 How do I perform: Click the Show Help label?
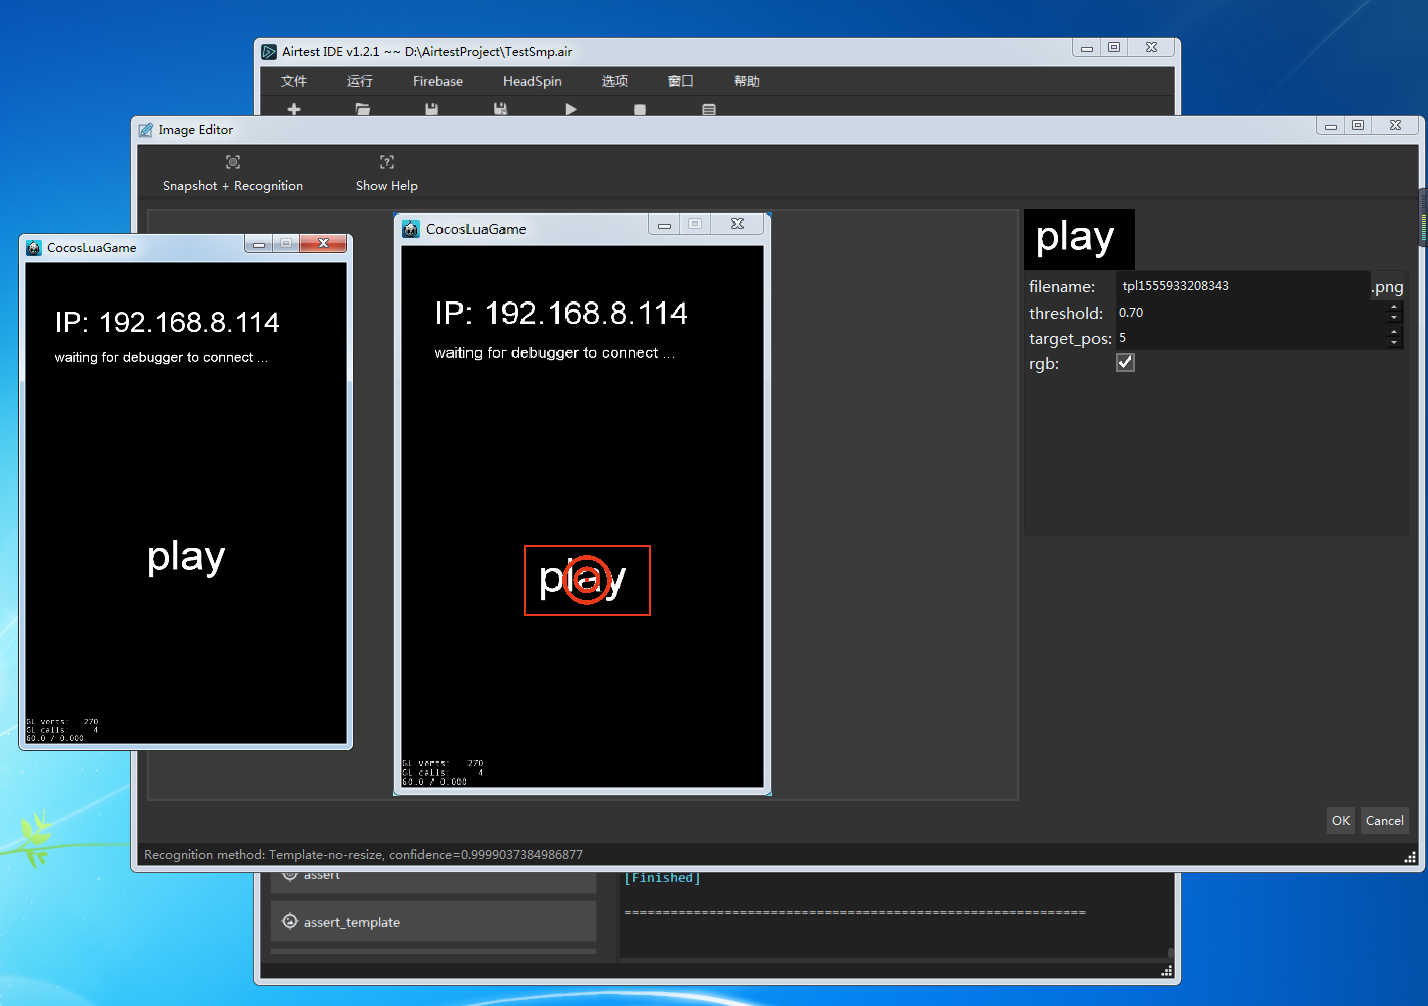point(387,186)
